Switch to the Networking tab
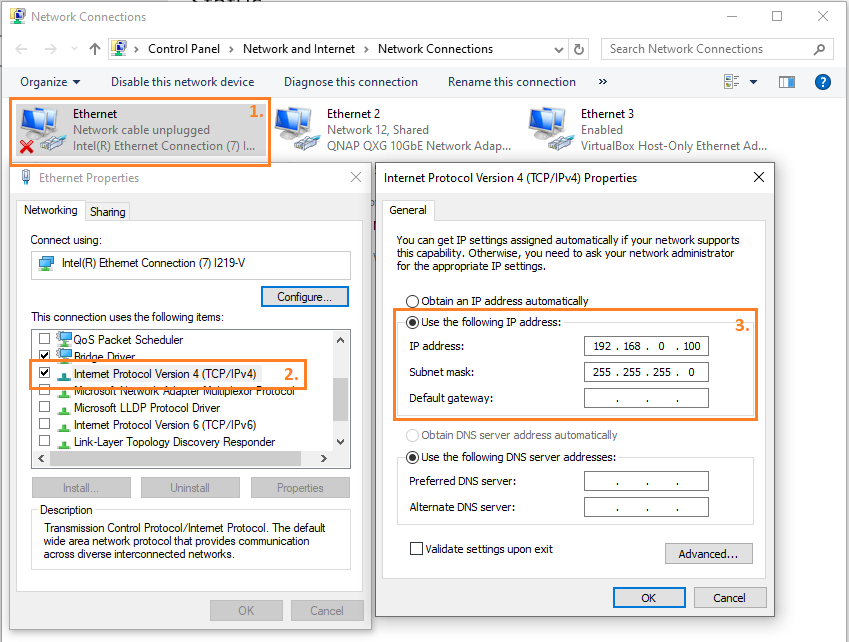 pyautogui.click(x=50, y=210)
